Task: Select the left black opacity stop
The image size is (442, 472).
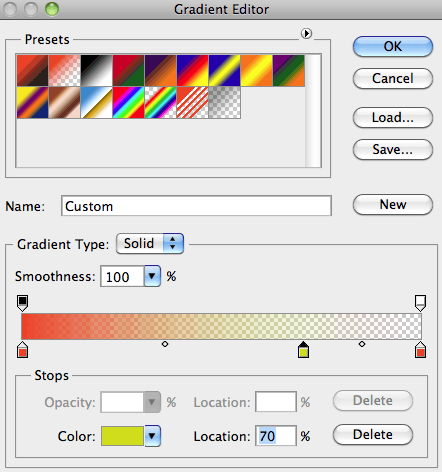Action: pyautogui.click(x=22, y=303)
